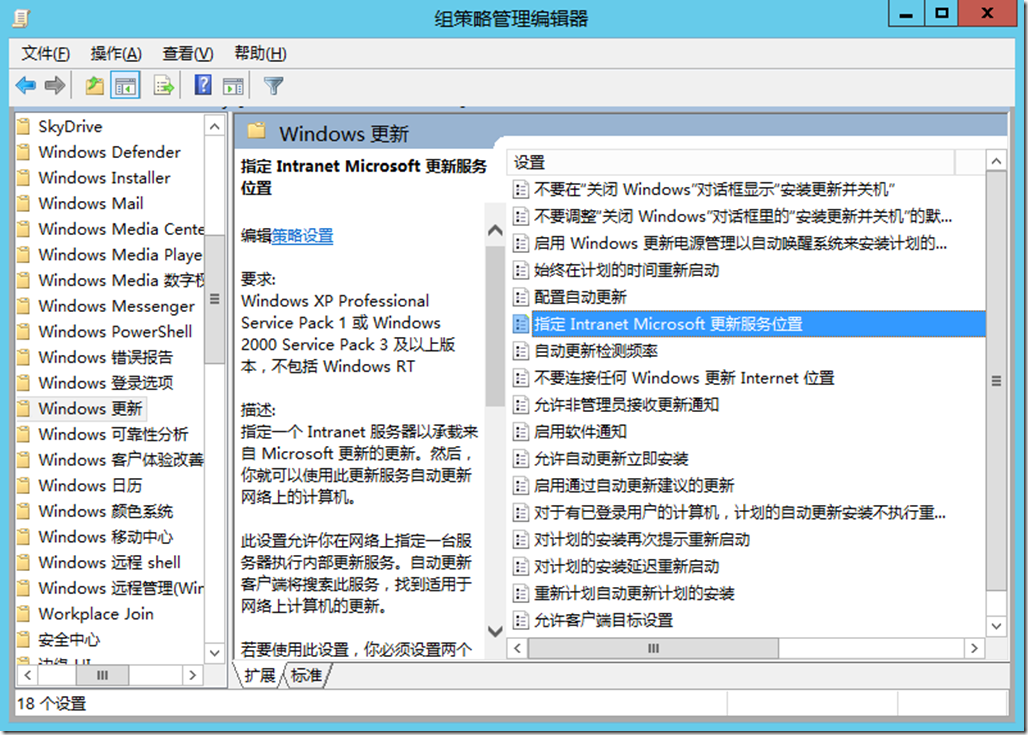Click the settings list vertical scrollbar thumb
The height and width of the screenshot is (735, 1028).
click(x=996, y=381)
